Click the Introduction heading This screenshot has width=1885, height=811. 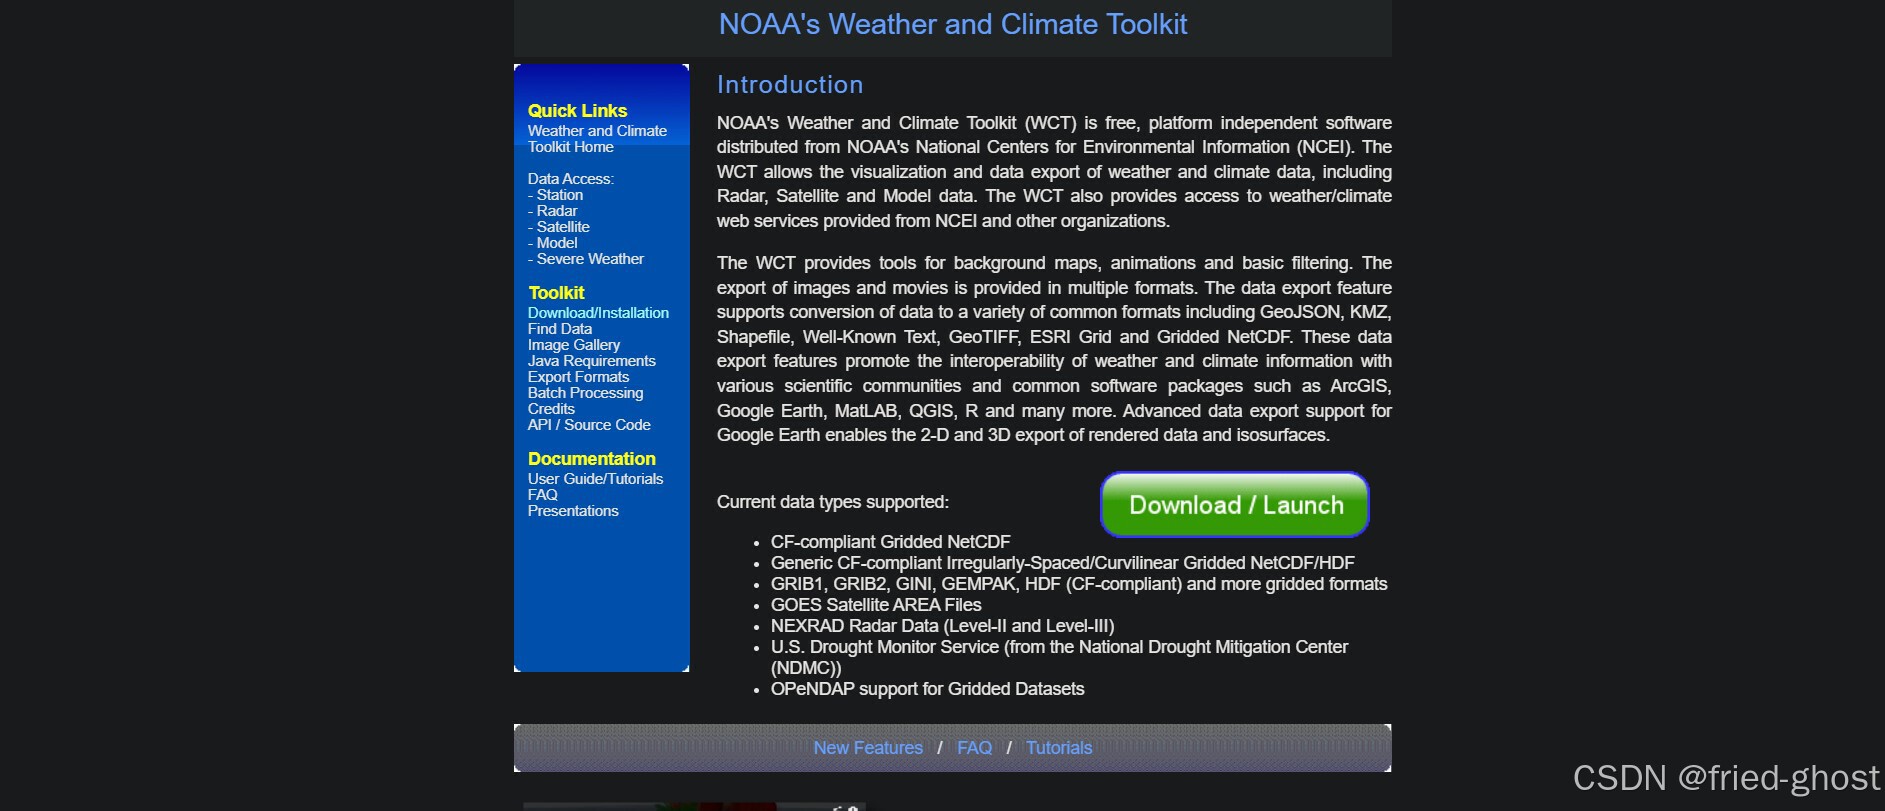pyautogui.click(x=790, y=85)
